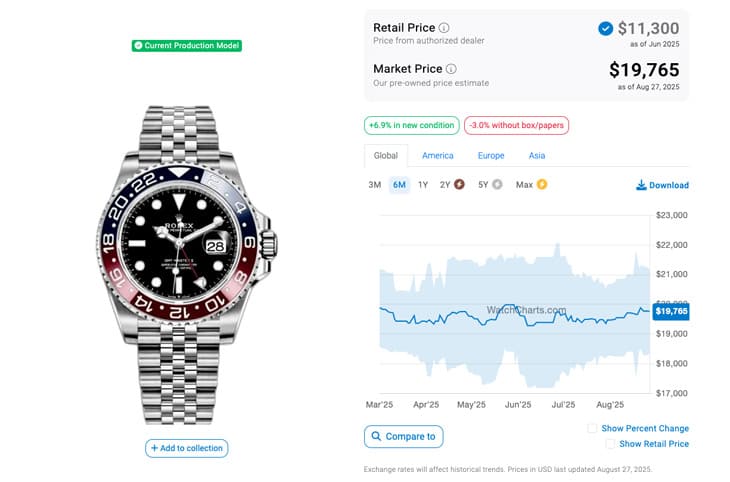Viewport: 730px width, 482px height.
Task: Click the Rolex GMT-Master watch image
Action: coord(186,265)
